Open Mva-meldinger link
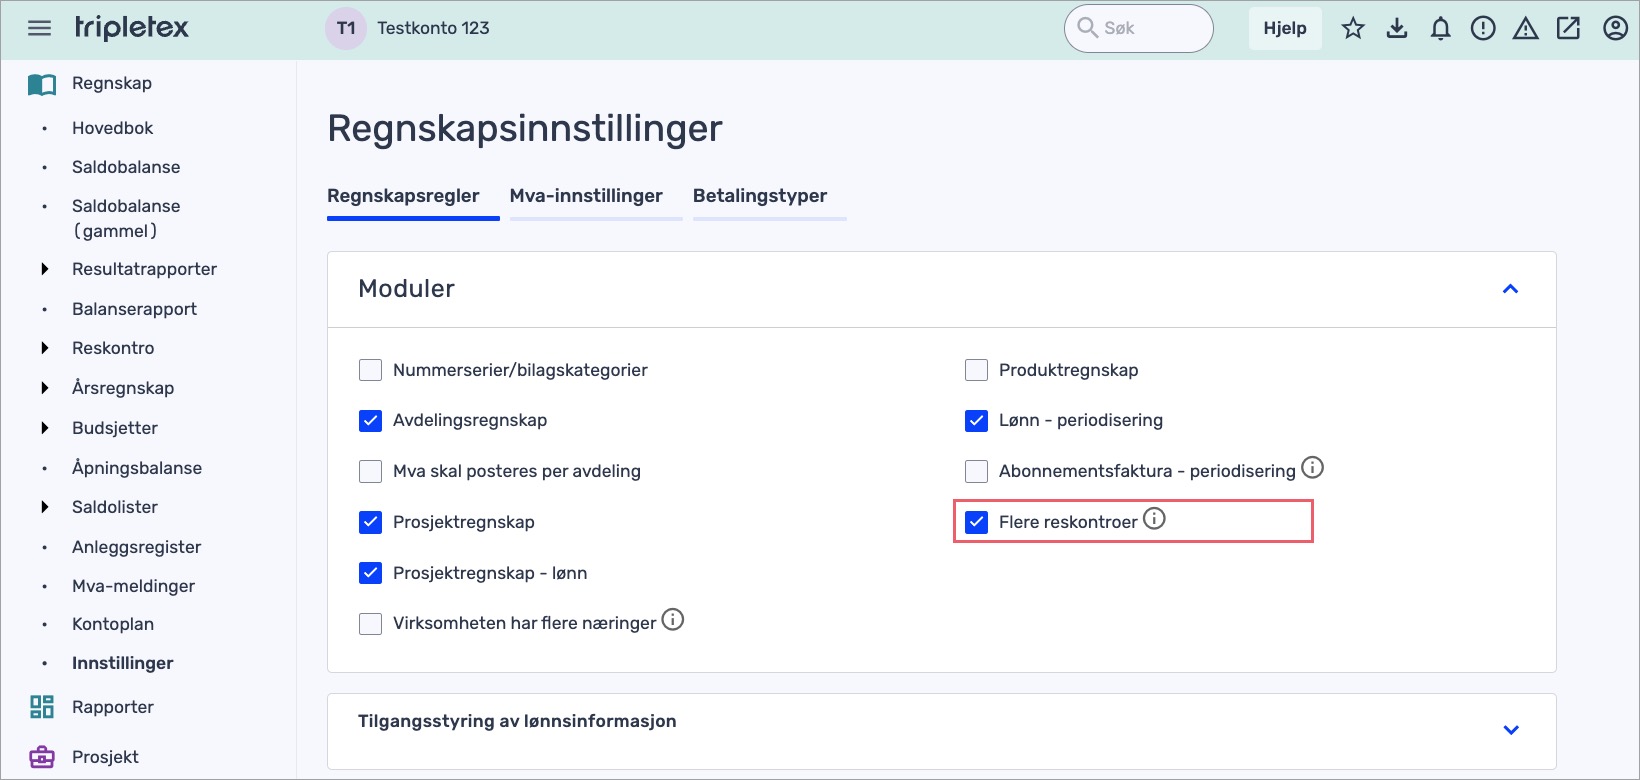The height and width of the screenshot is (780, 1640). [x=133, y=586]
